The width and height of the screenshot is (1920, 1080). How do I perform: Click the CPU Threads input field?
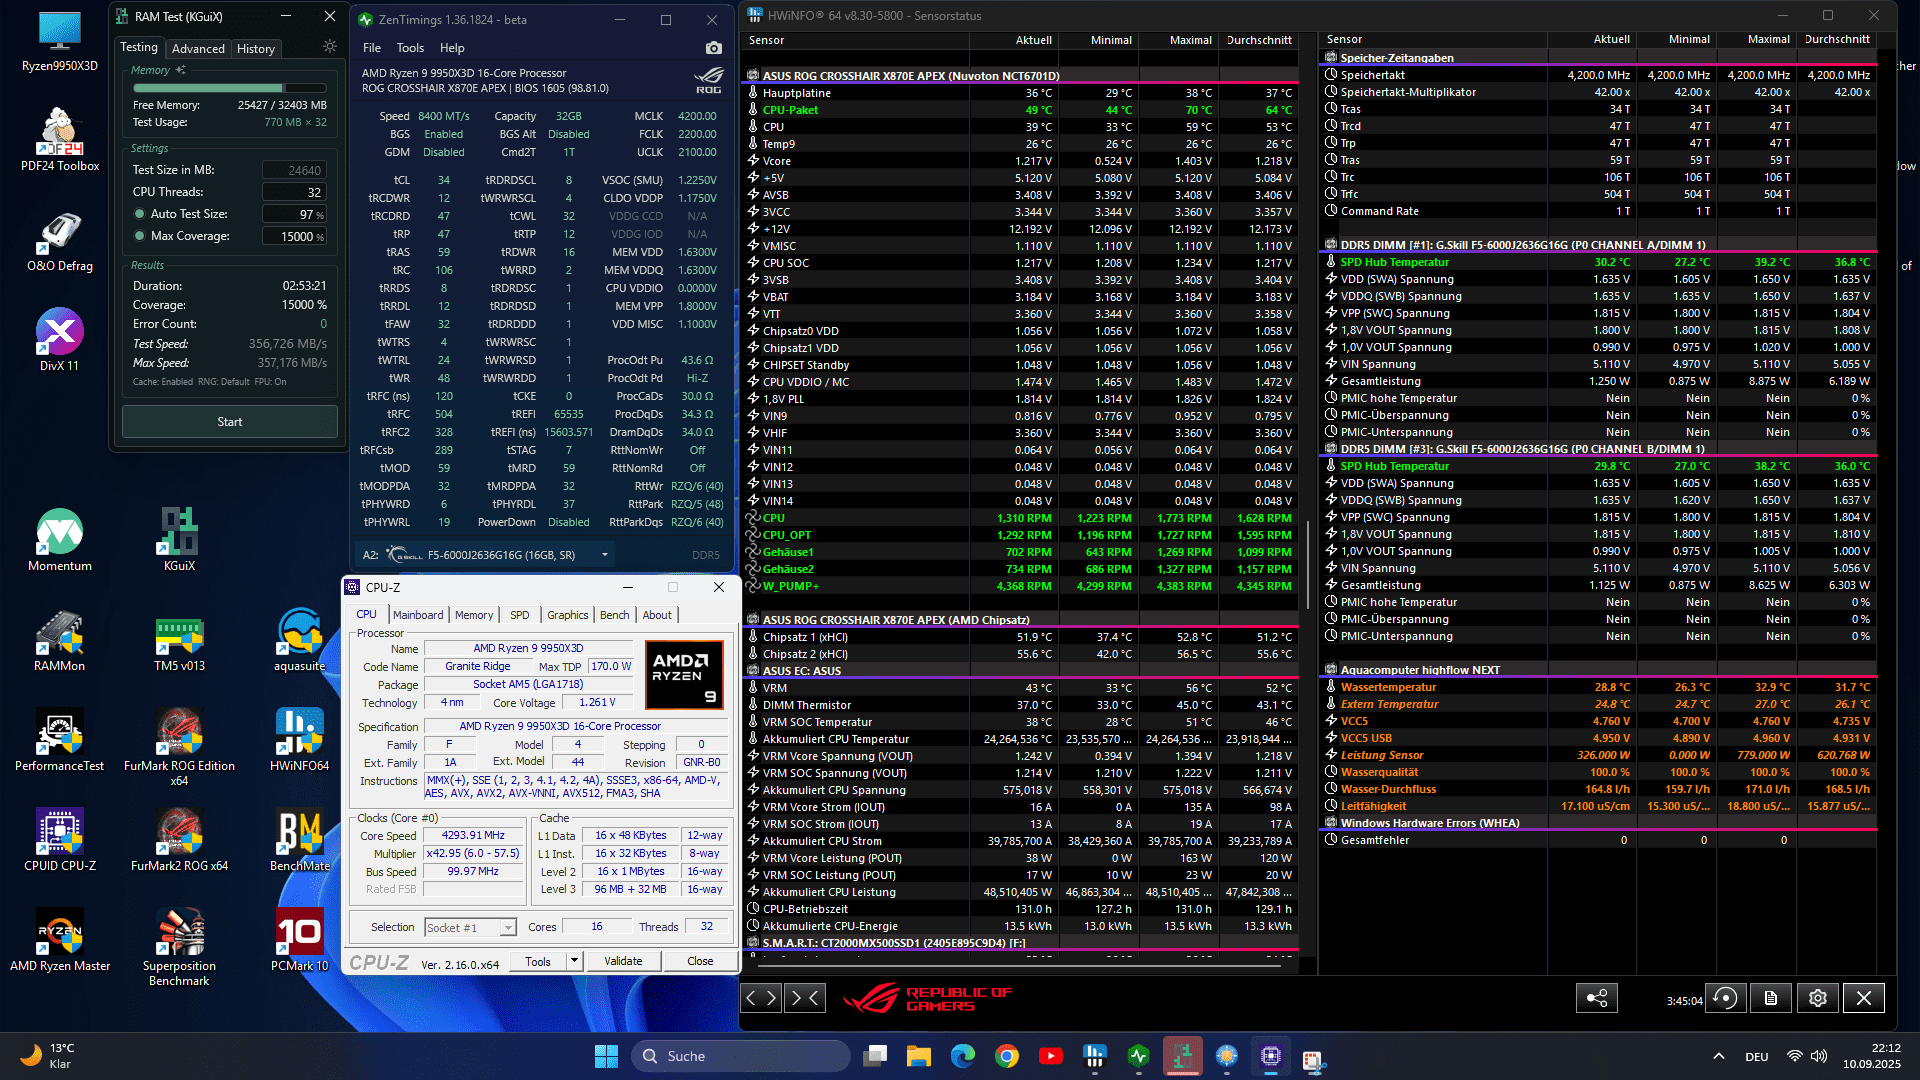294,192
